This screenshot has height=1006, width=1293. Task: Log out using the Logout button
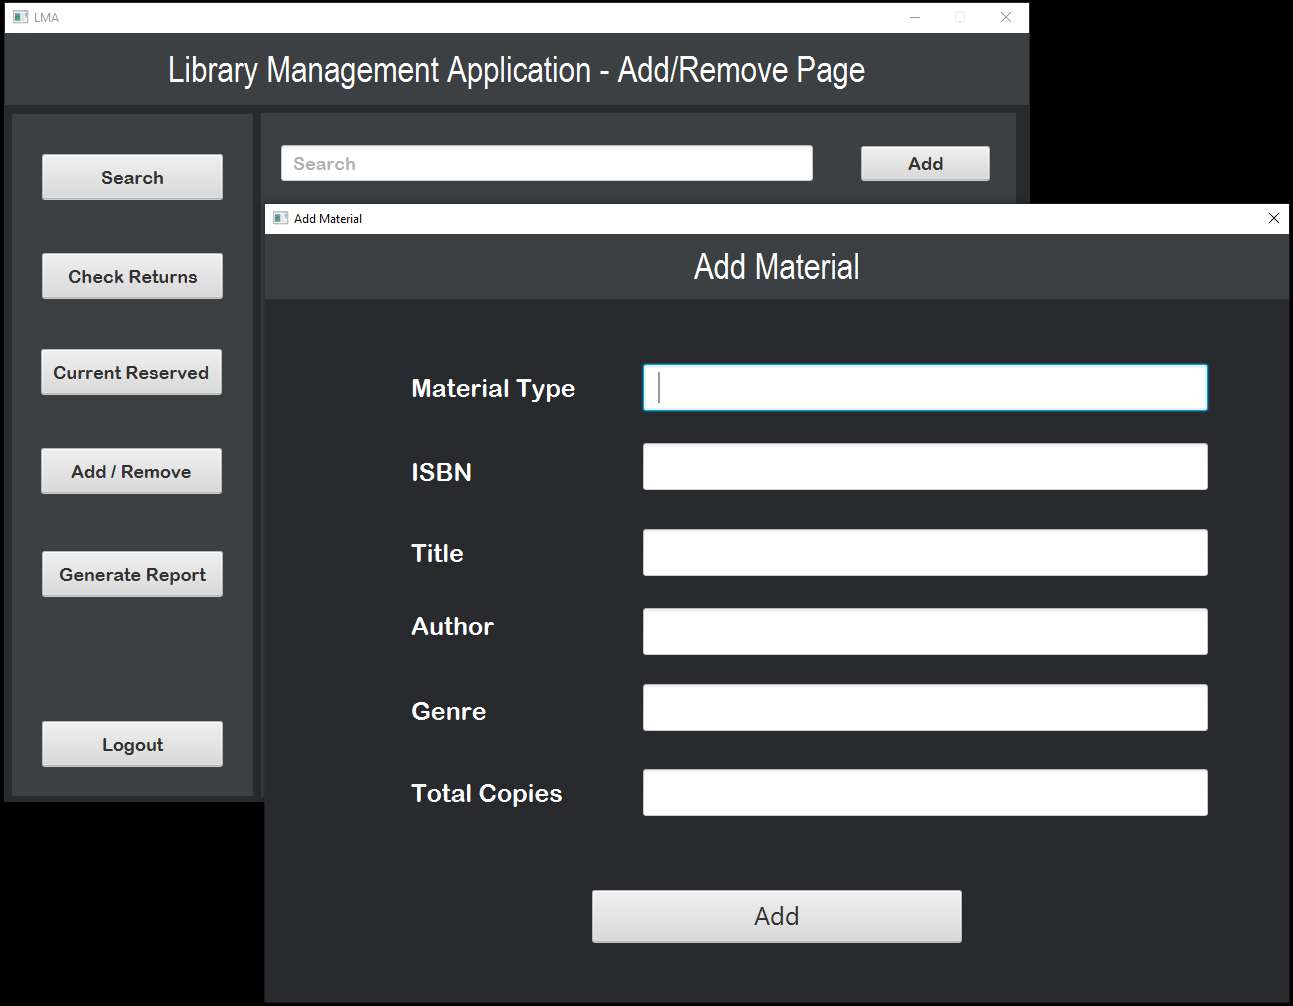[132, 744]
